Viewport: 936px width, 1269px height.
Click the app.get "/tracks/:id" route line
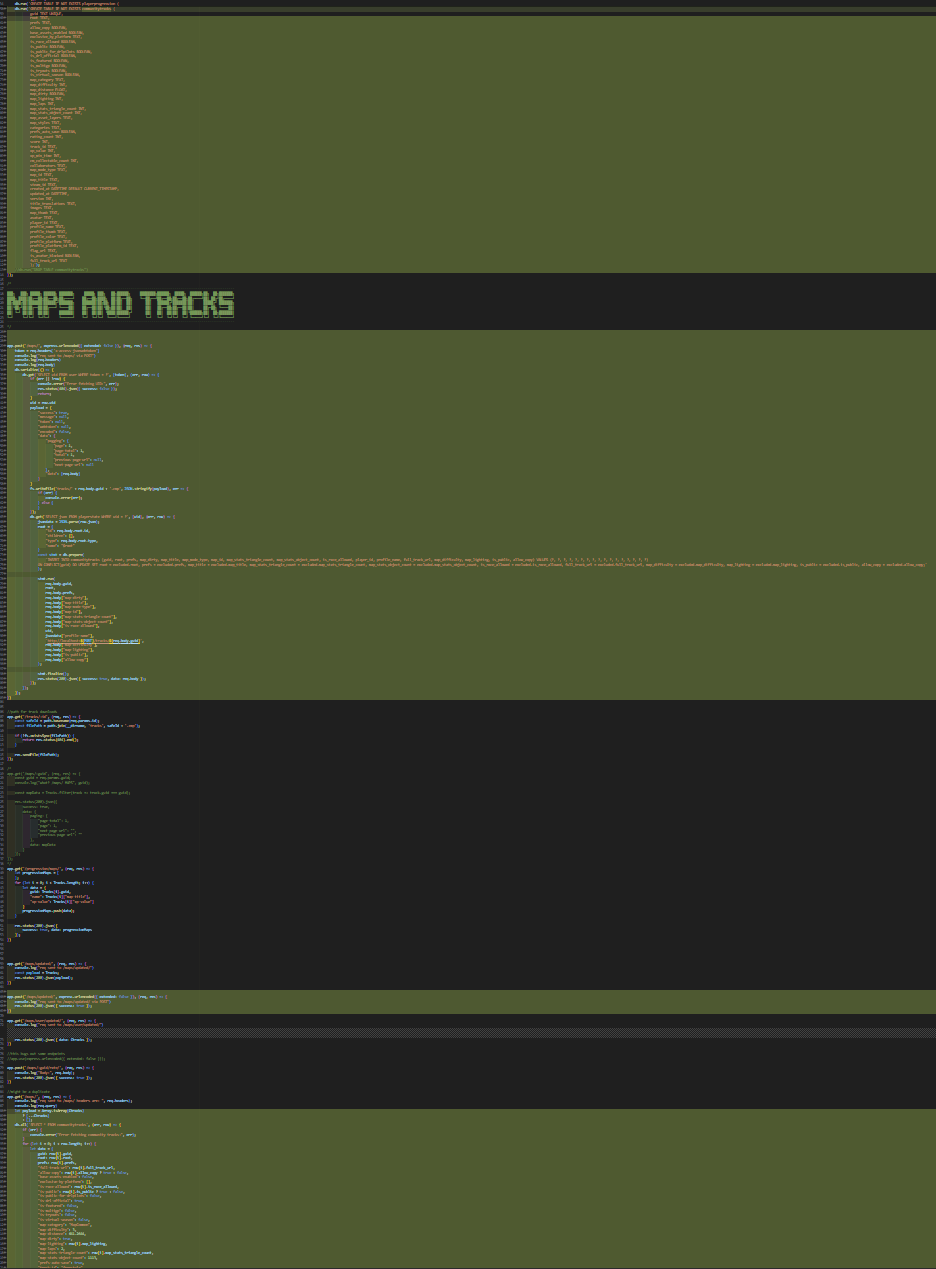pos(40,716)
